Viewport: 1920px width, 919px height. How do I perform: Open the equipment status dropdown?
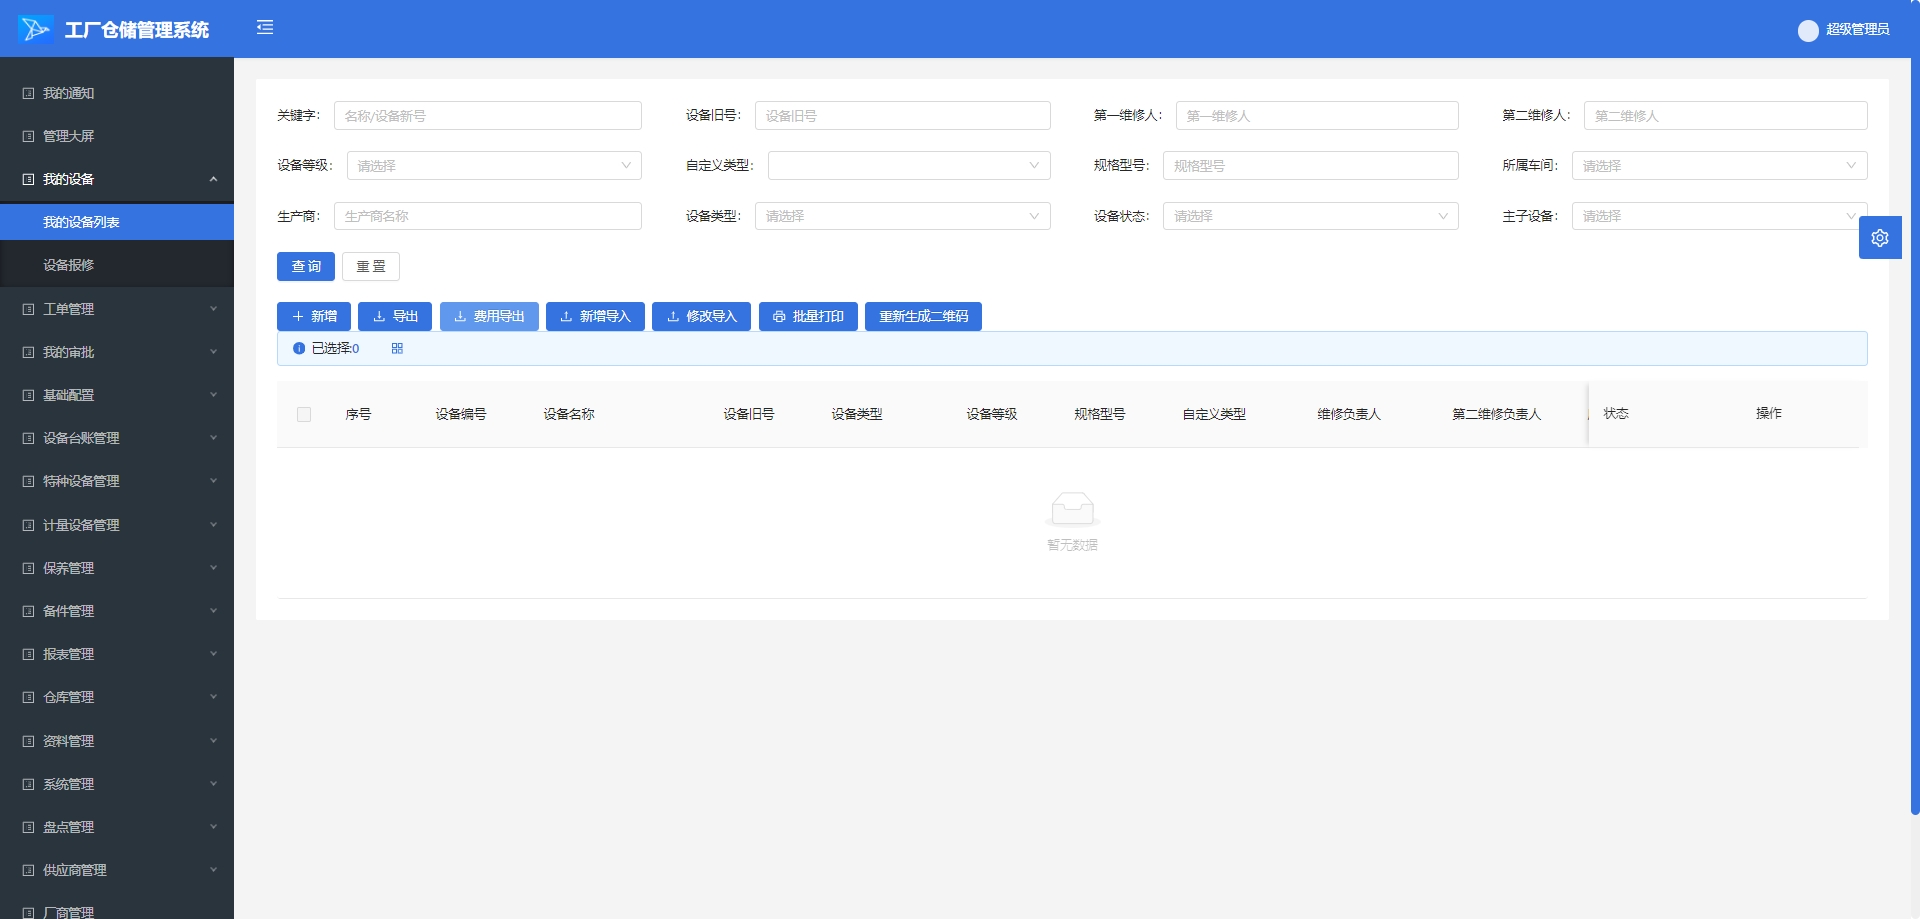click(x=1309, y=216)
